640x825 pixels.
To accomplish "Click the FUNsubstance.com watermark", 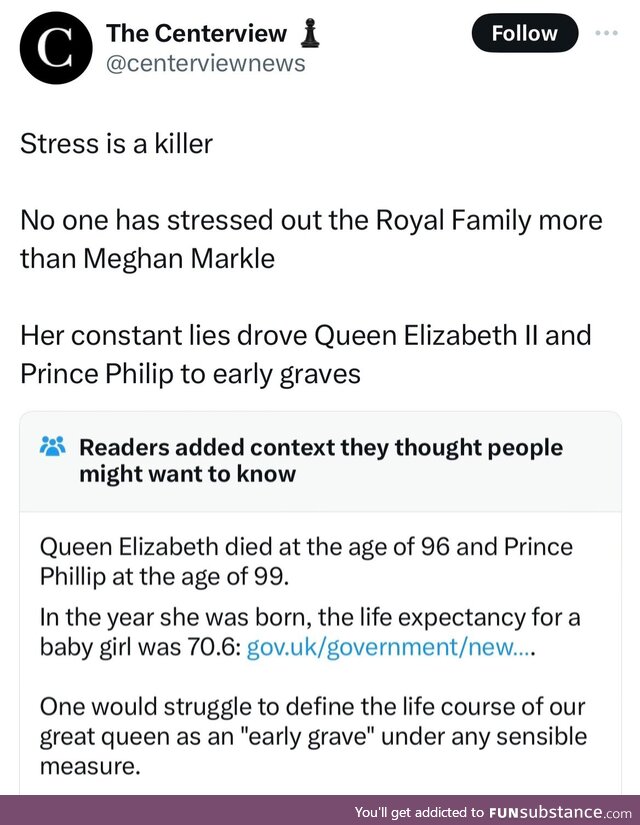I will pos(559,811).
